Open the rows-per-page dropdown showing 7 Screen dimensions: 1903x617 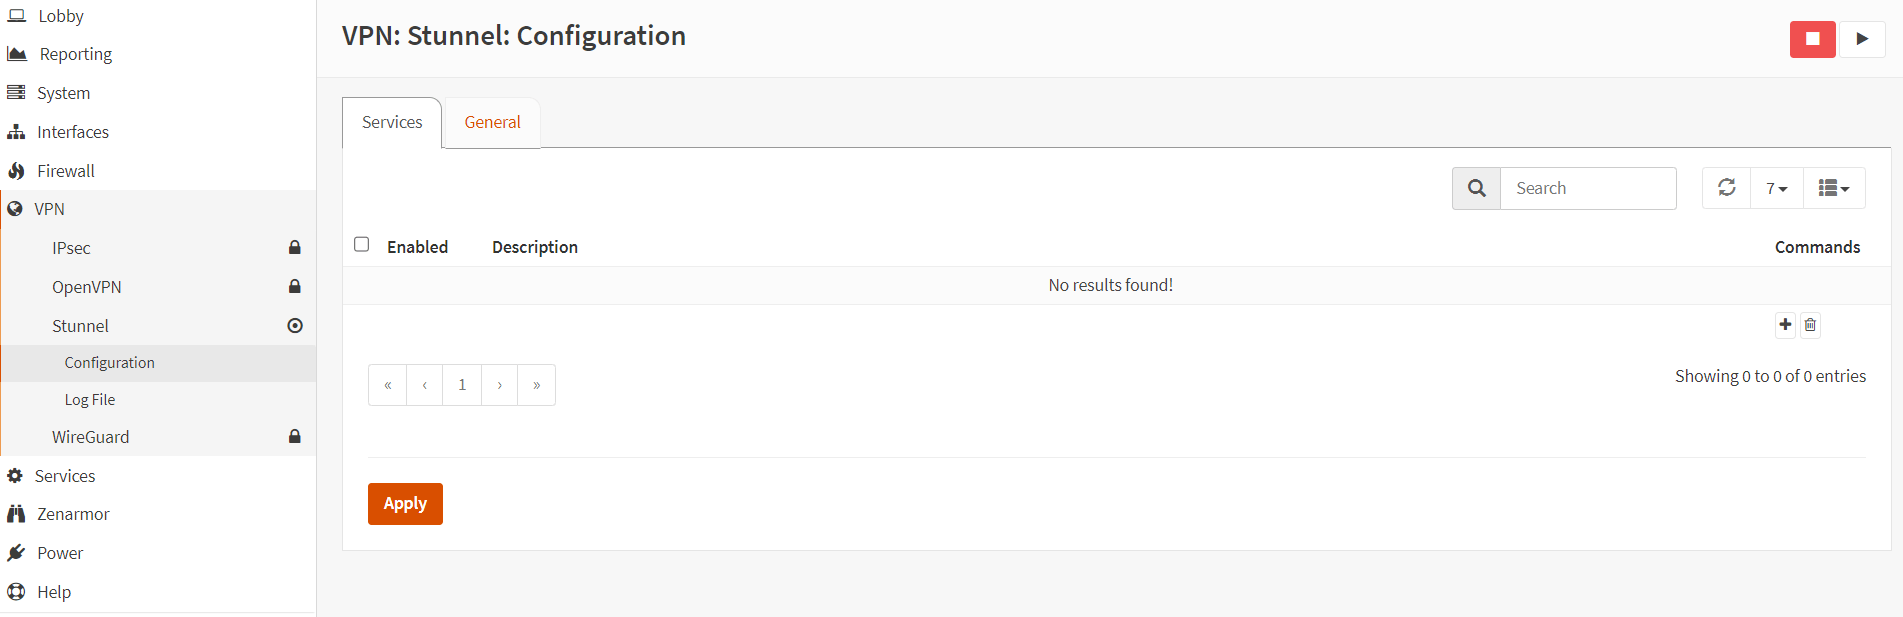click(1777, 188)
